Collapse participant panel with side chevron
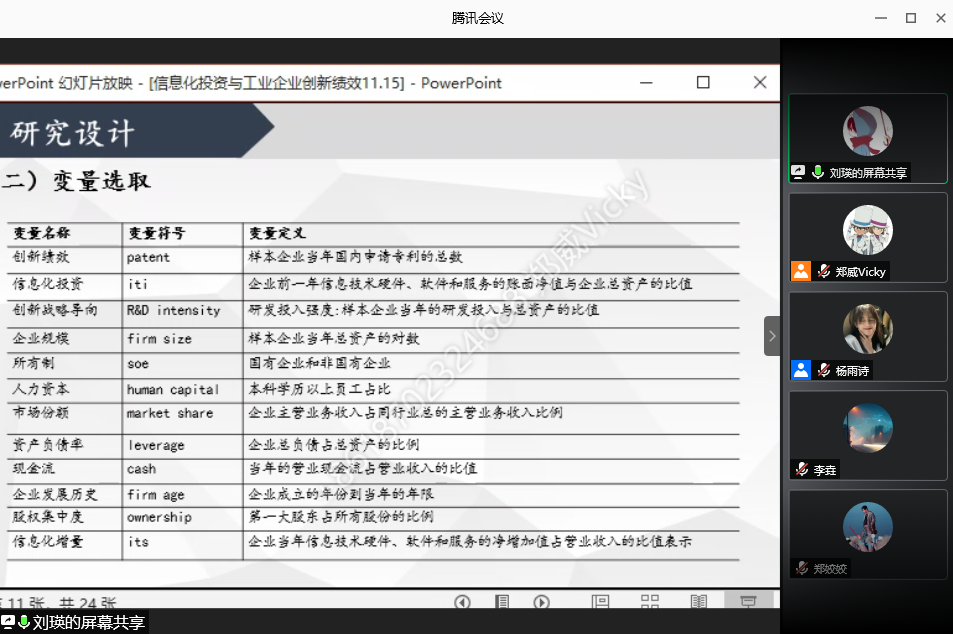Viewport: 953px width, 634px height. [772, 336]
